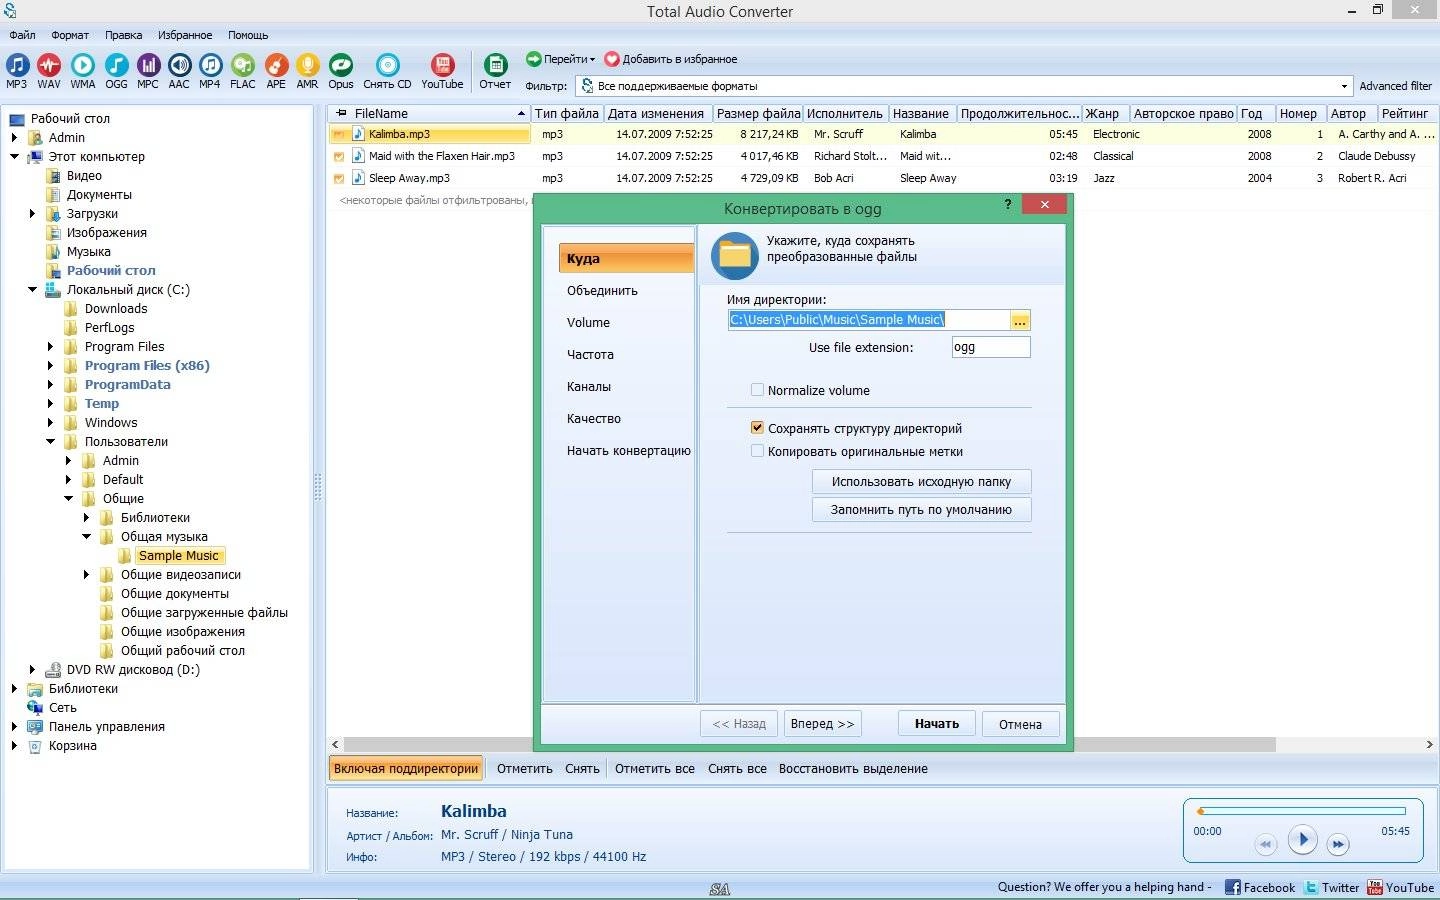Enable Копировать оригинальные метки checkbox
The image size is (1440, 900).
[757, 451]
